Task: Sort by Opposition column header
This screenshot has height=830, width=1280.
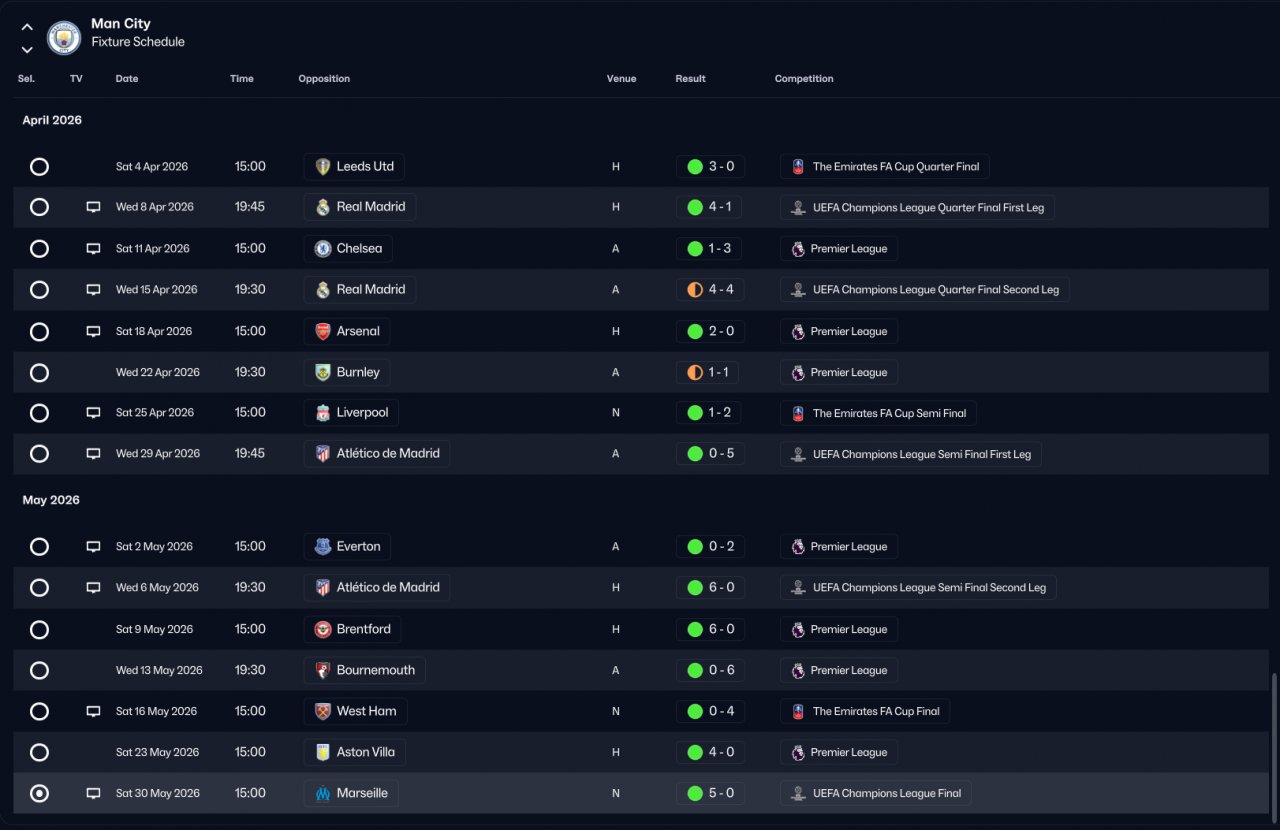Action: [x=324, y=79]
